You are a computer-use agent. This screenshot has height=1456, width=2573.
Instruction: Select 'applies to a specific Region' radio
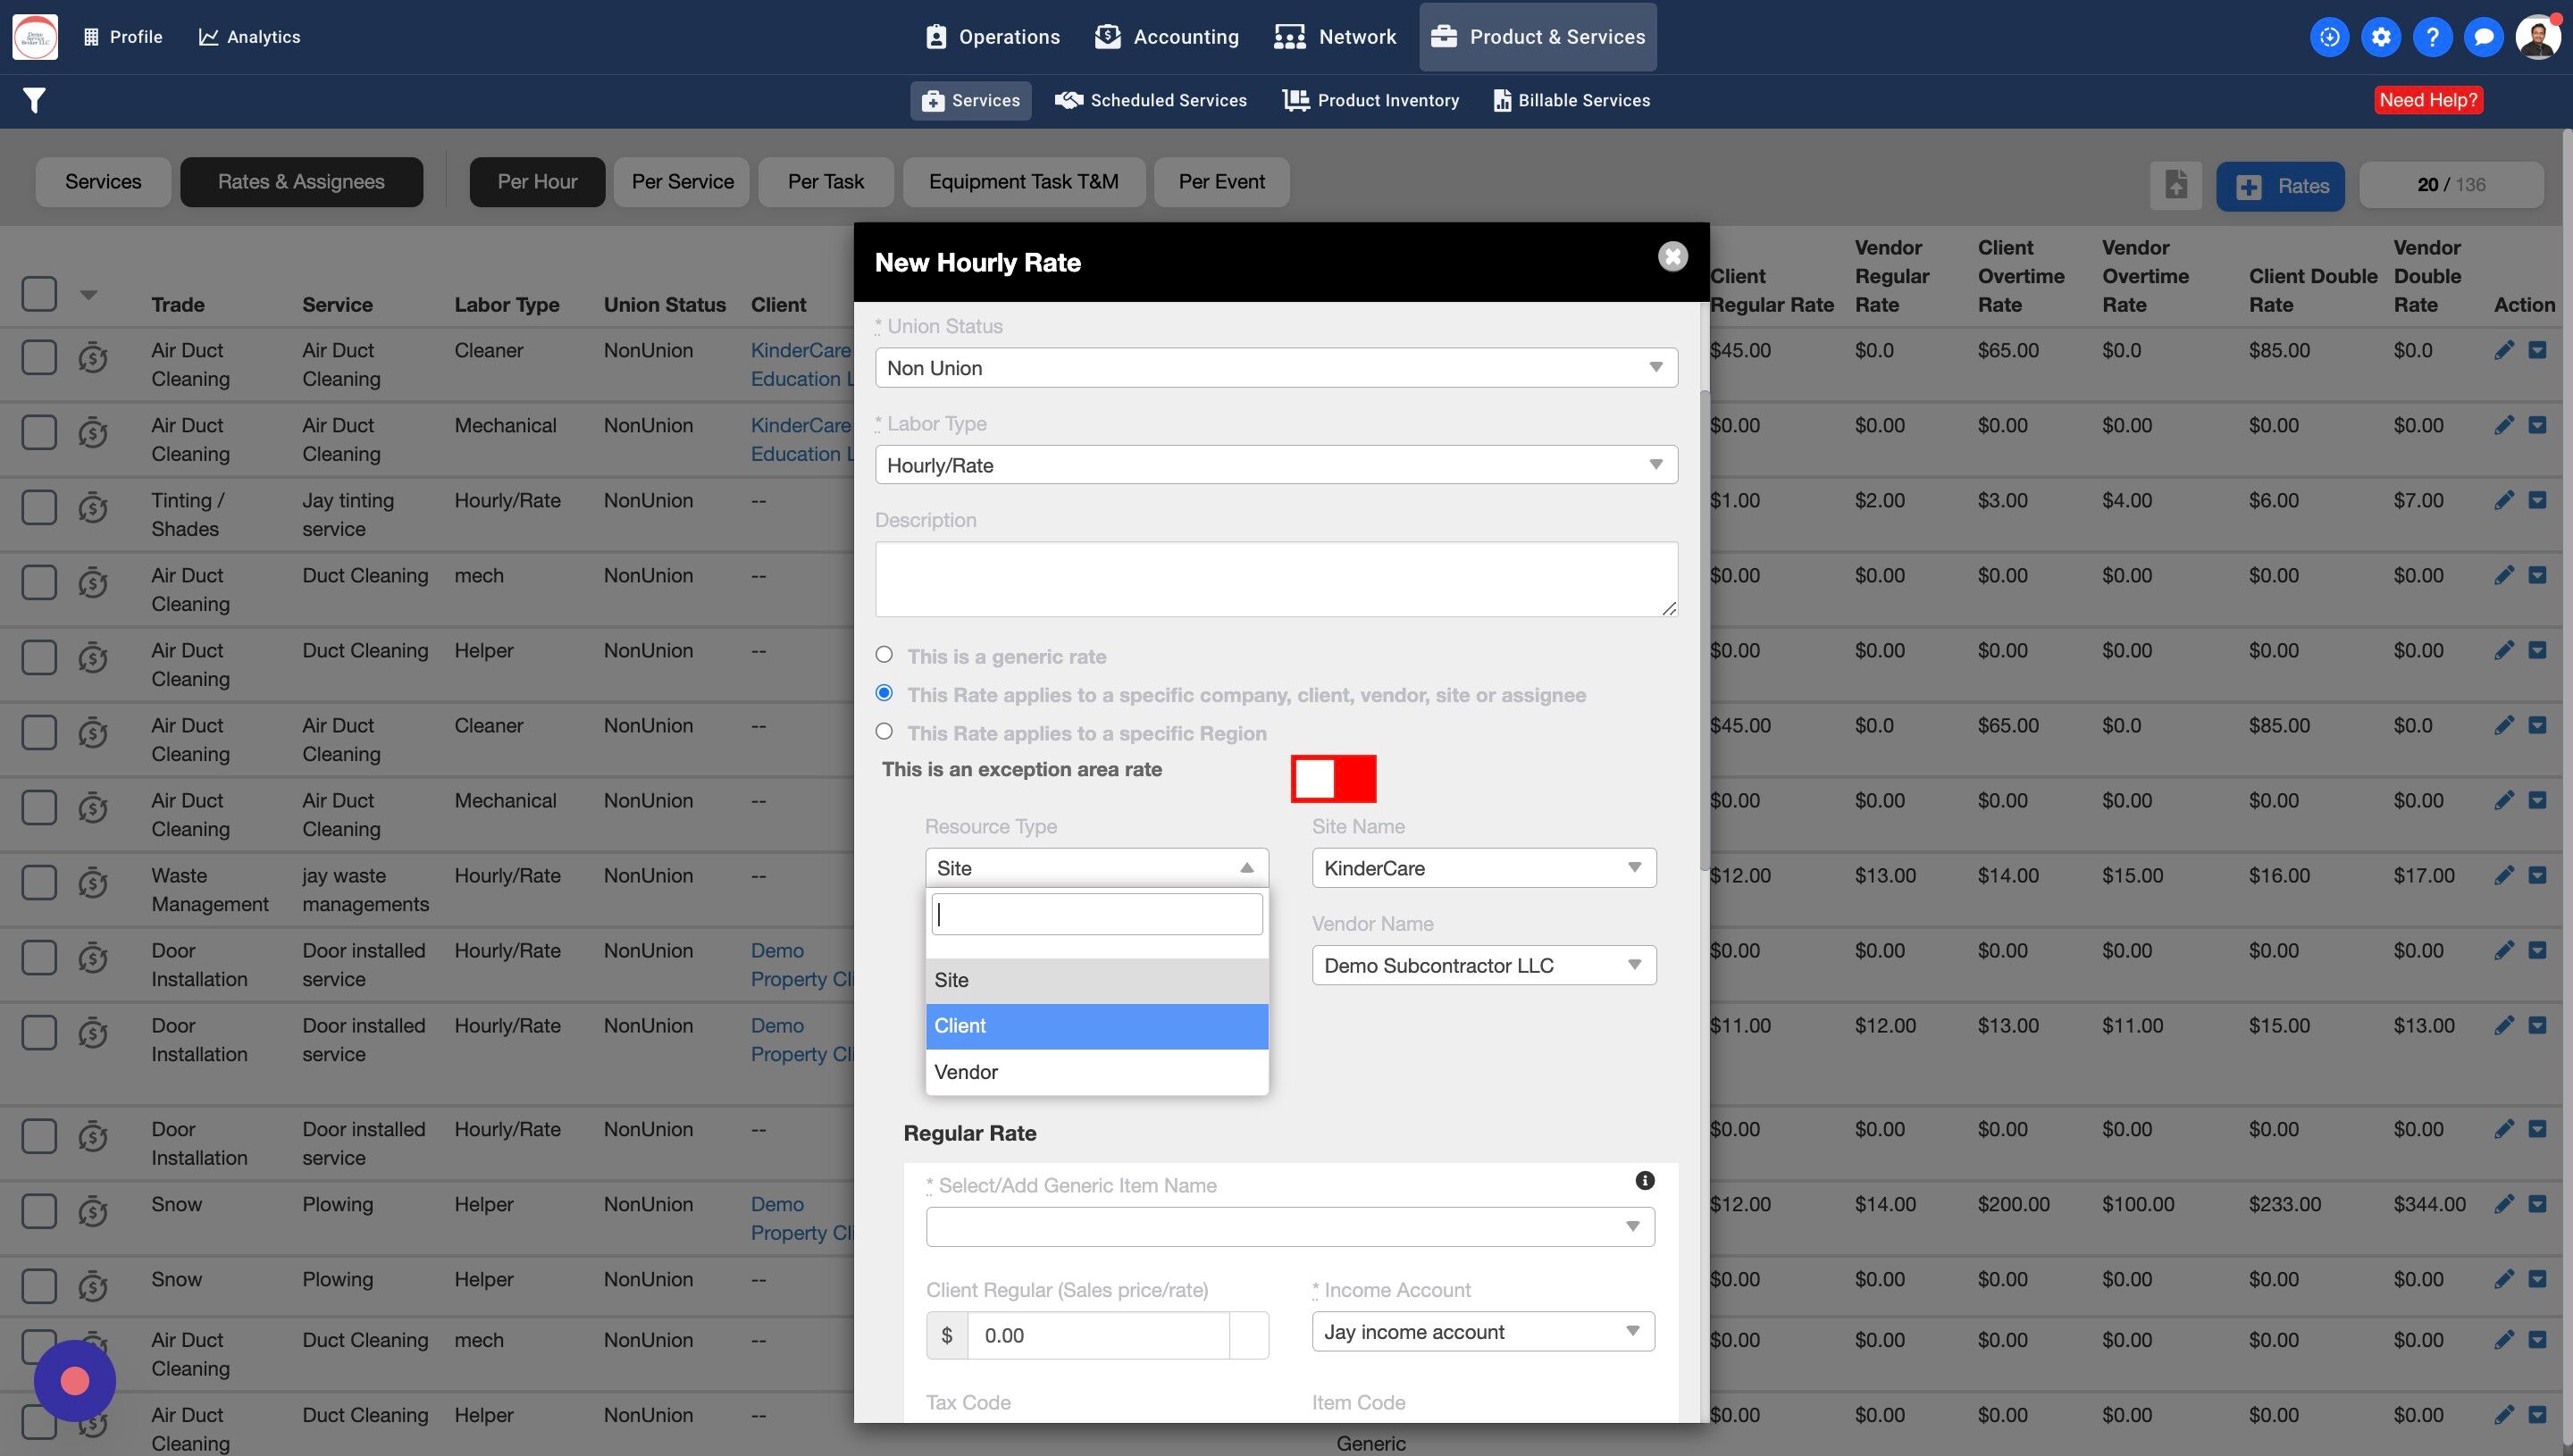[x=884, y=731]
